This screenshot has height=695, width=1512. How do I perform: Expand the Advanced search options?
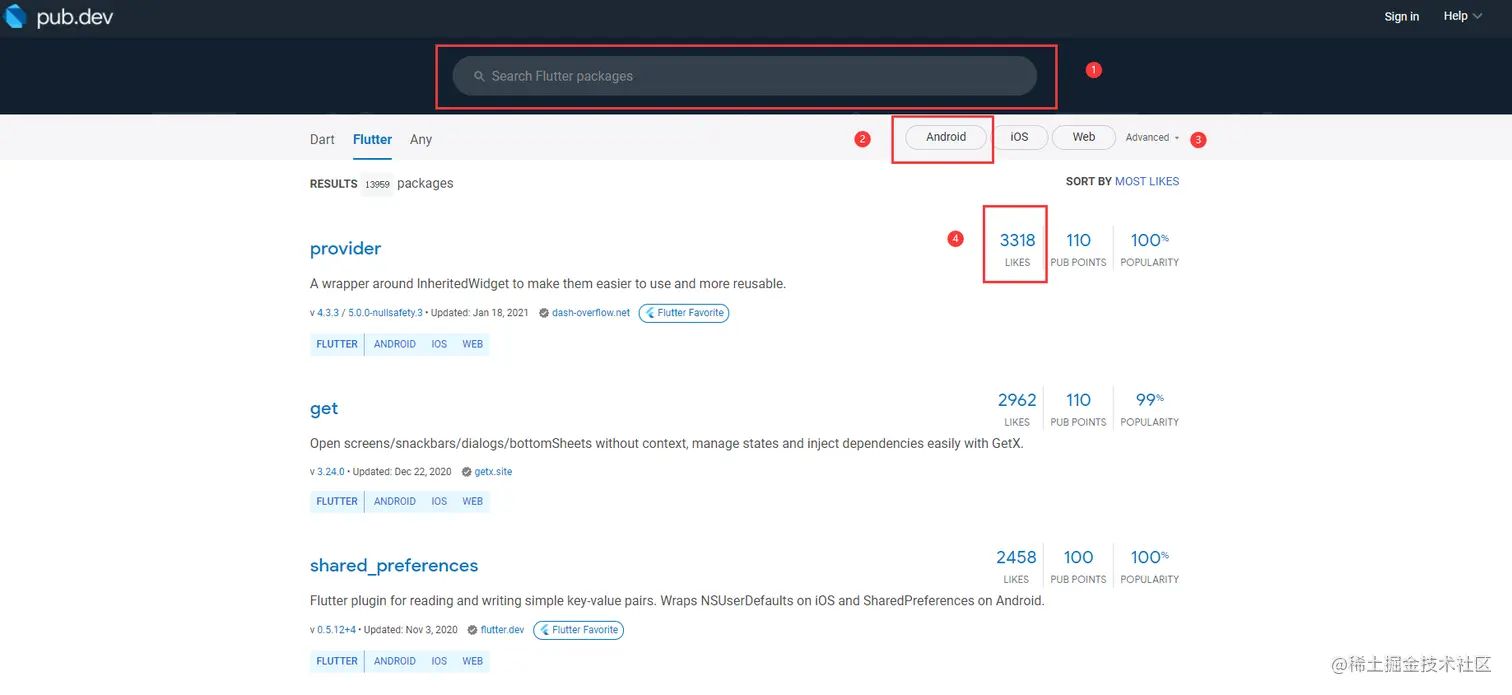point(1152,138)
